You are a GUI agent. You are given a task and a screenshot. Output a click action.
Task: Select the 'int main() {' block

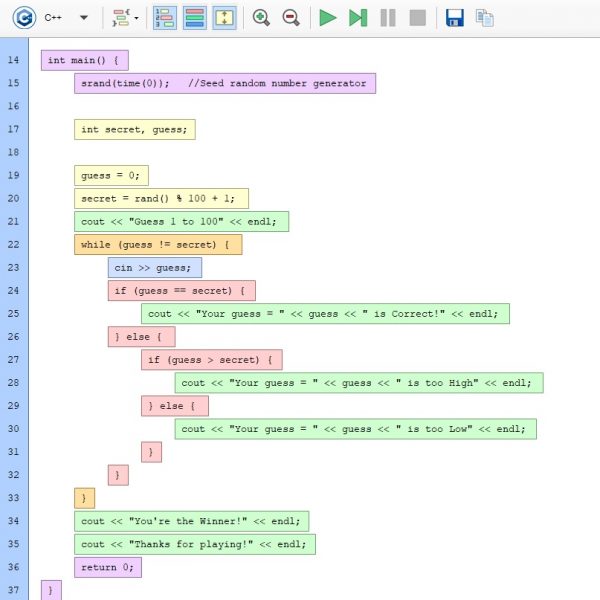pyautogui.click(x=85, y=60)
